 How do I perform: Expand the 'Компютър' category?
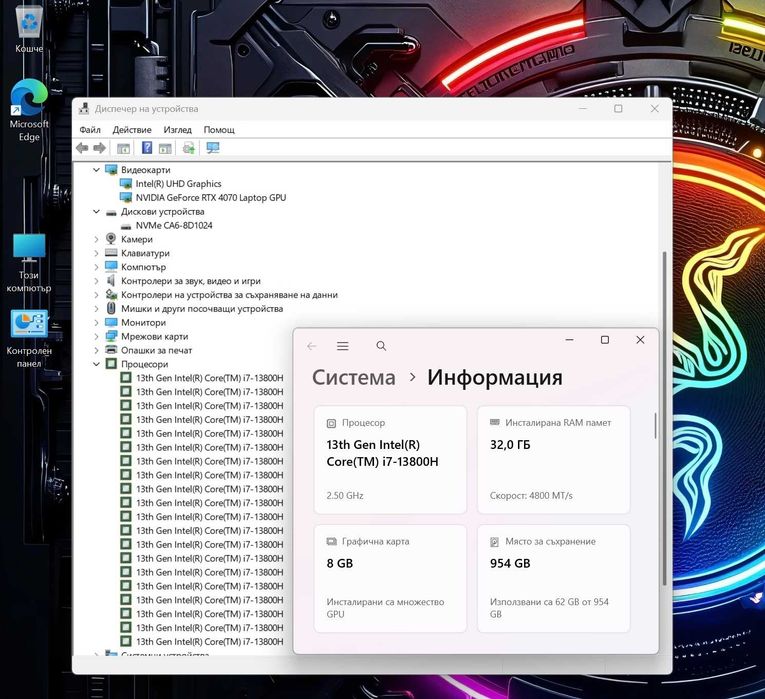coord(97,267)
